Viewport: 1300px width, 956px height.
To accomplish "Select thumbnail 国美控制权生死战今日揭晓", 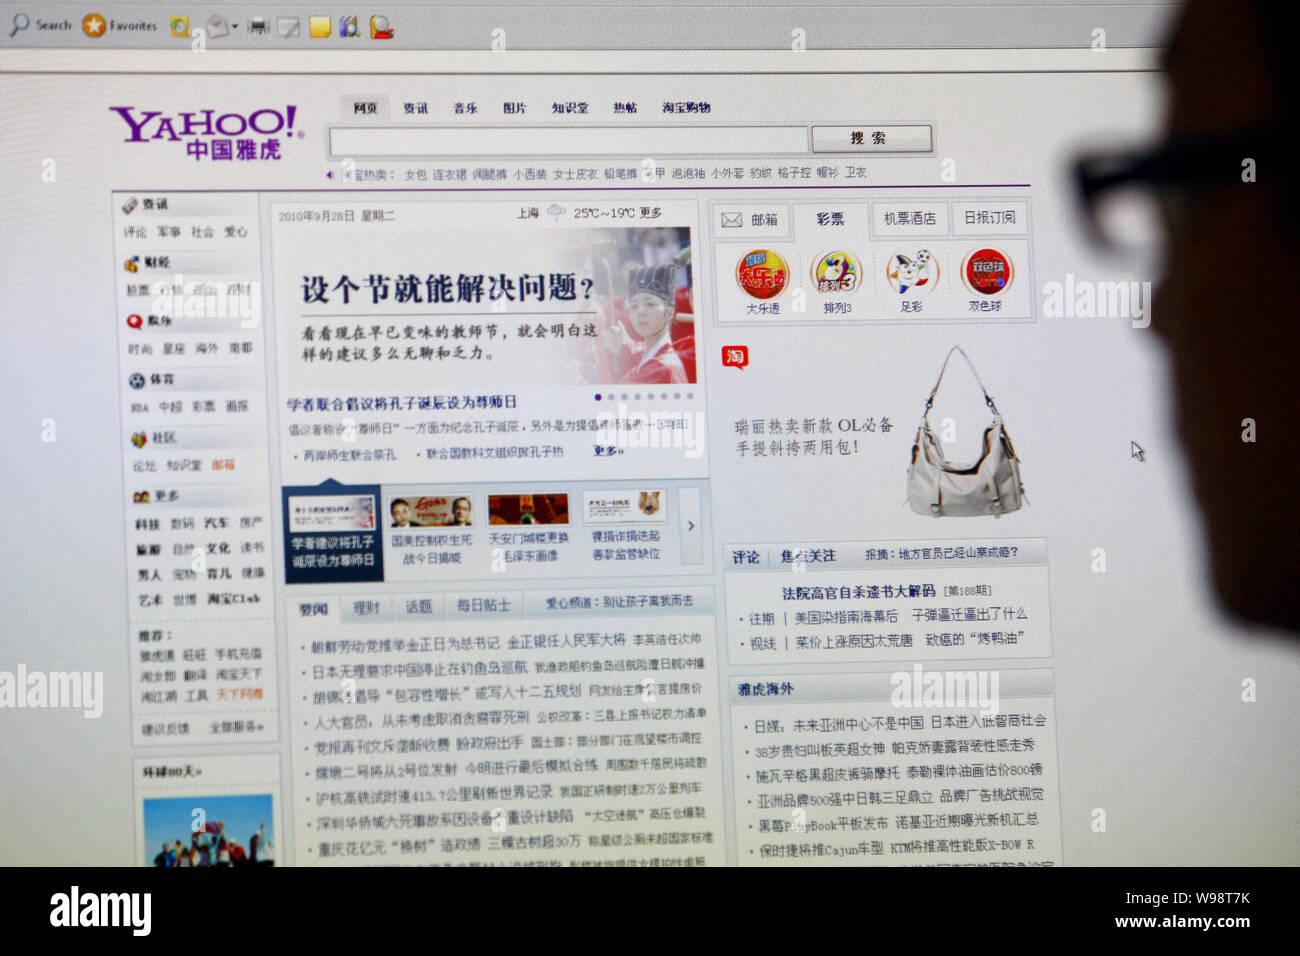I will click(431, 531).
